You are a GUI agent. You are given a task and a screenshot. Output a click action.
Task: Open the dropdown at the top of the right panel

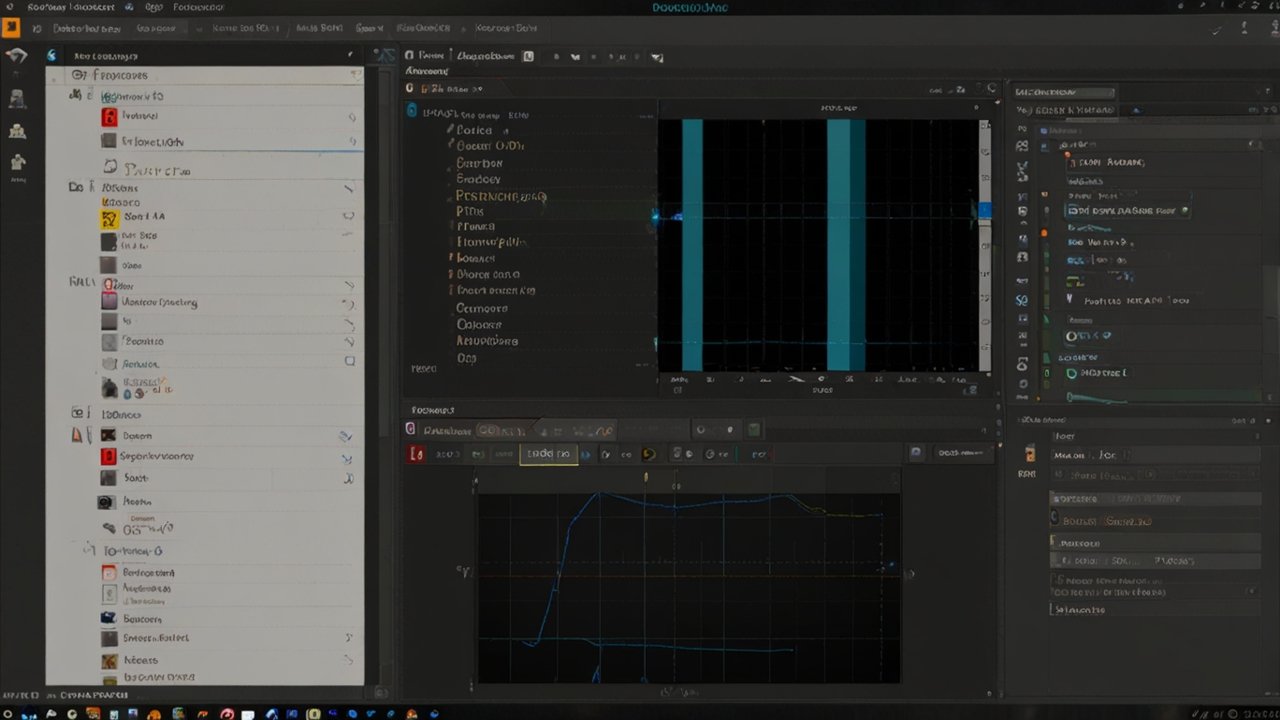[1063, 92]
